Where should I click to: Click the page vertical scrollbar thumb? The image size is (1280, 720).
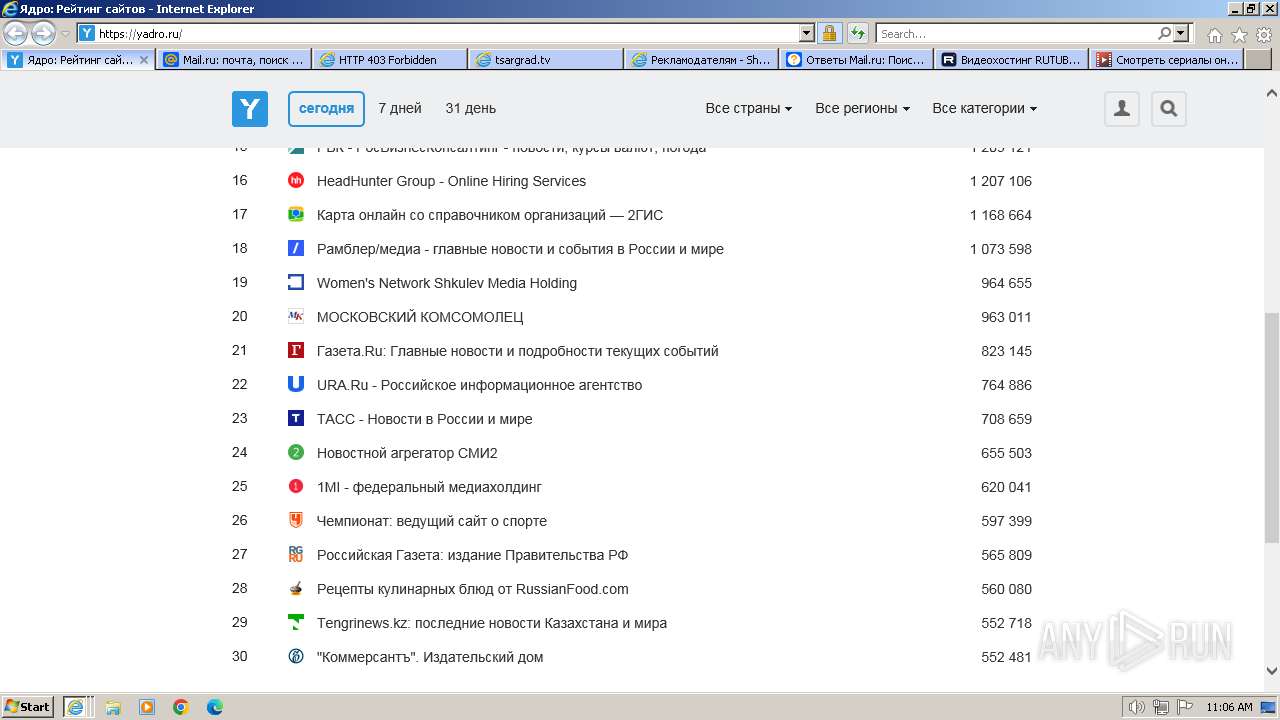click(1272, 428)
